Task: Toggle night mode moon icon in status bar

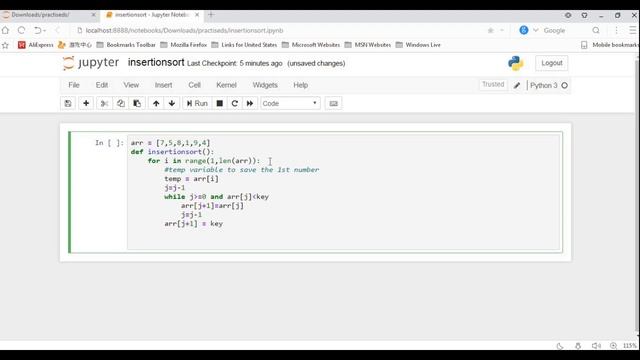Action: [x=560, y=346]
